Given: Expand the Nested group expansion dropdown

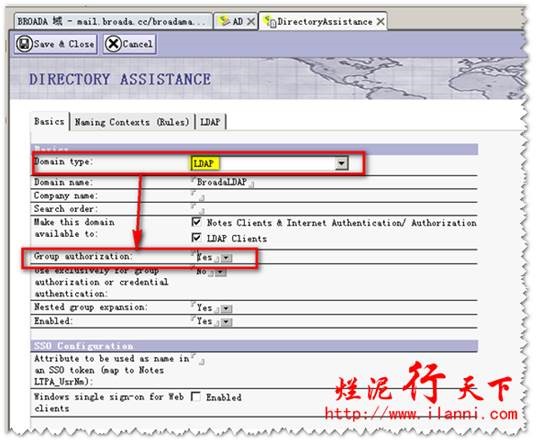Looking at the screenshot, I should click(226, 309).
